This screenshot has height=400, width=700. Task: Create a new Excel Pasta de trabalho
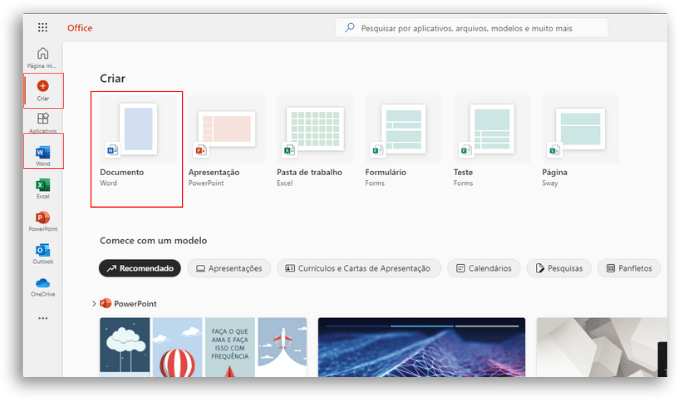(x=315, y=141)
